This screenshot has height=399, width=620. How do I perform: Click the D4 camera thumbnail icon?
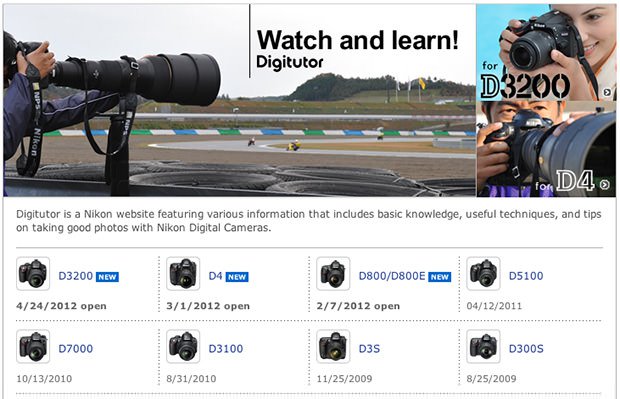tap(183, 274)
